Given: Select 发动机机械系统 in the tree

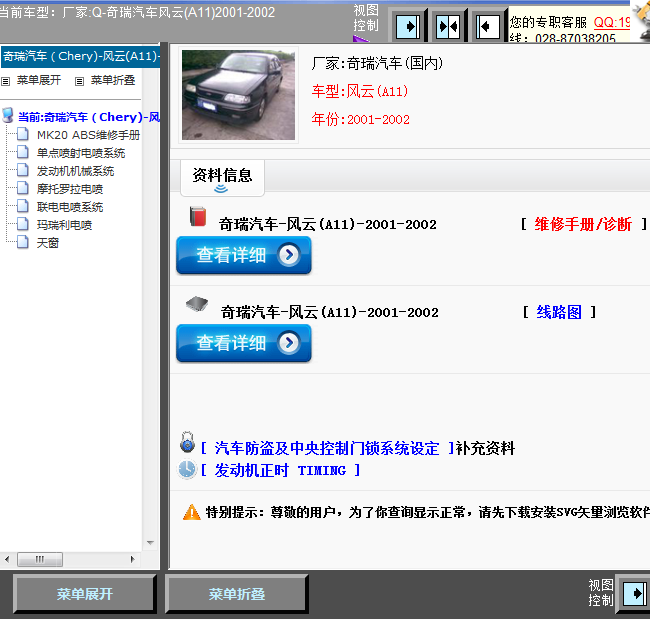Looking at the screenshot, I should point(75,171).
